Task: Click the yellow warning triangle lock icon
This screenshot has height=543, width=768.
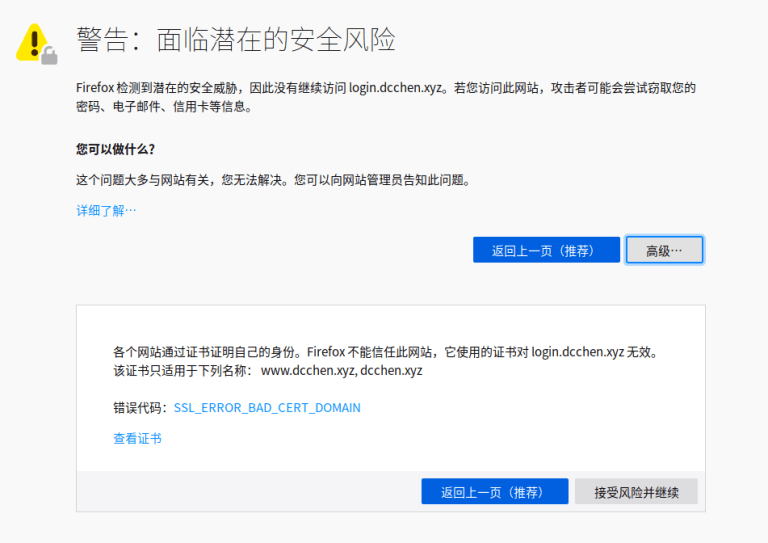Action: (x=37, y=44)
